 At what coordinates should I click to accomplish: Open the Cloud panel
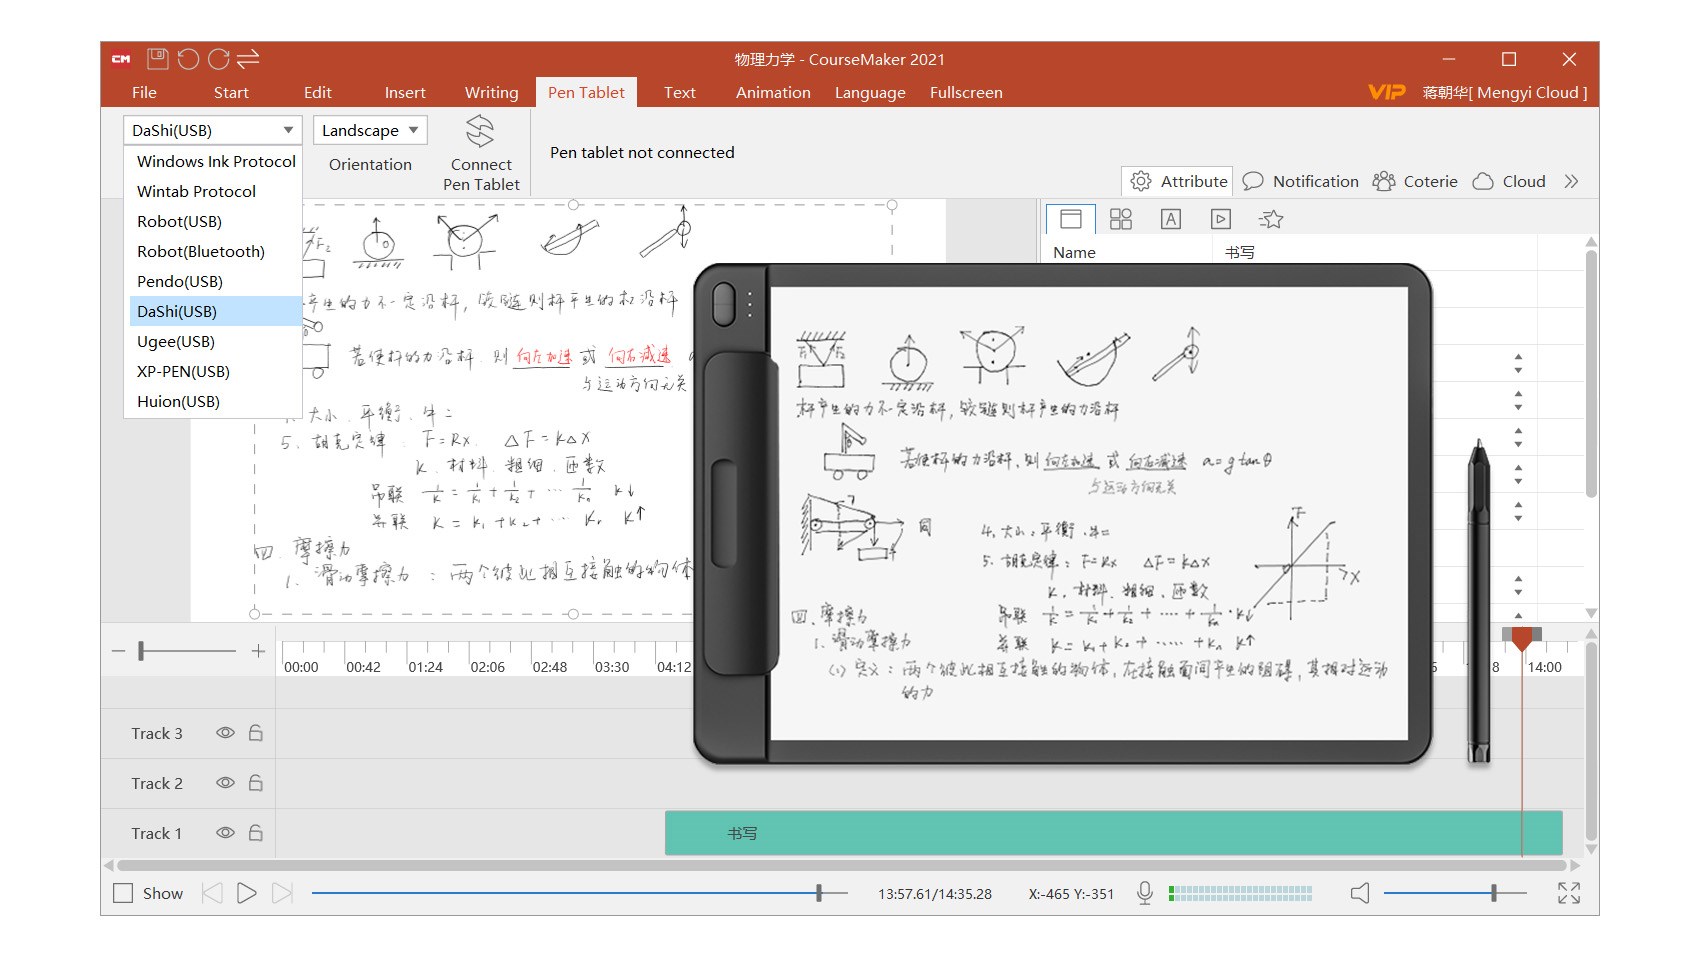coord(1509,181)
